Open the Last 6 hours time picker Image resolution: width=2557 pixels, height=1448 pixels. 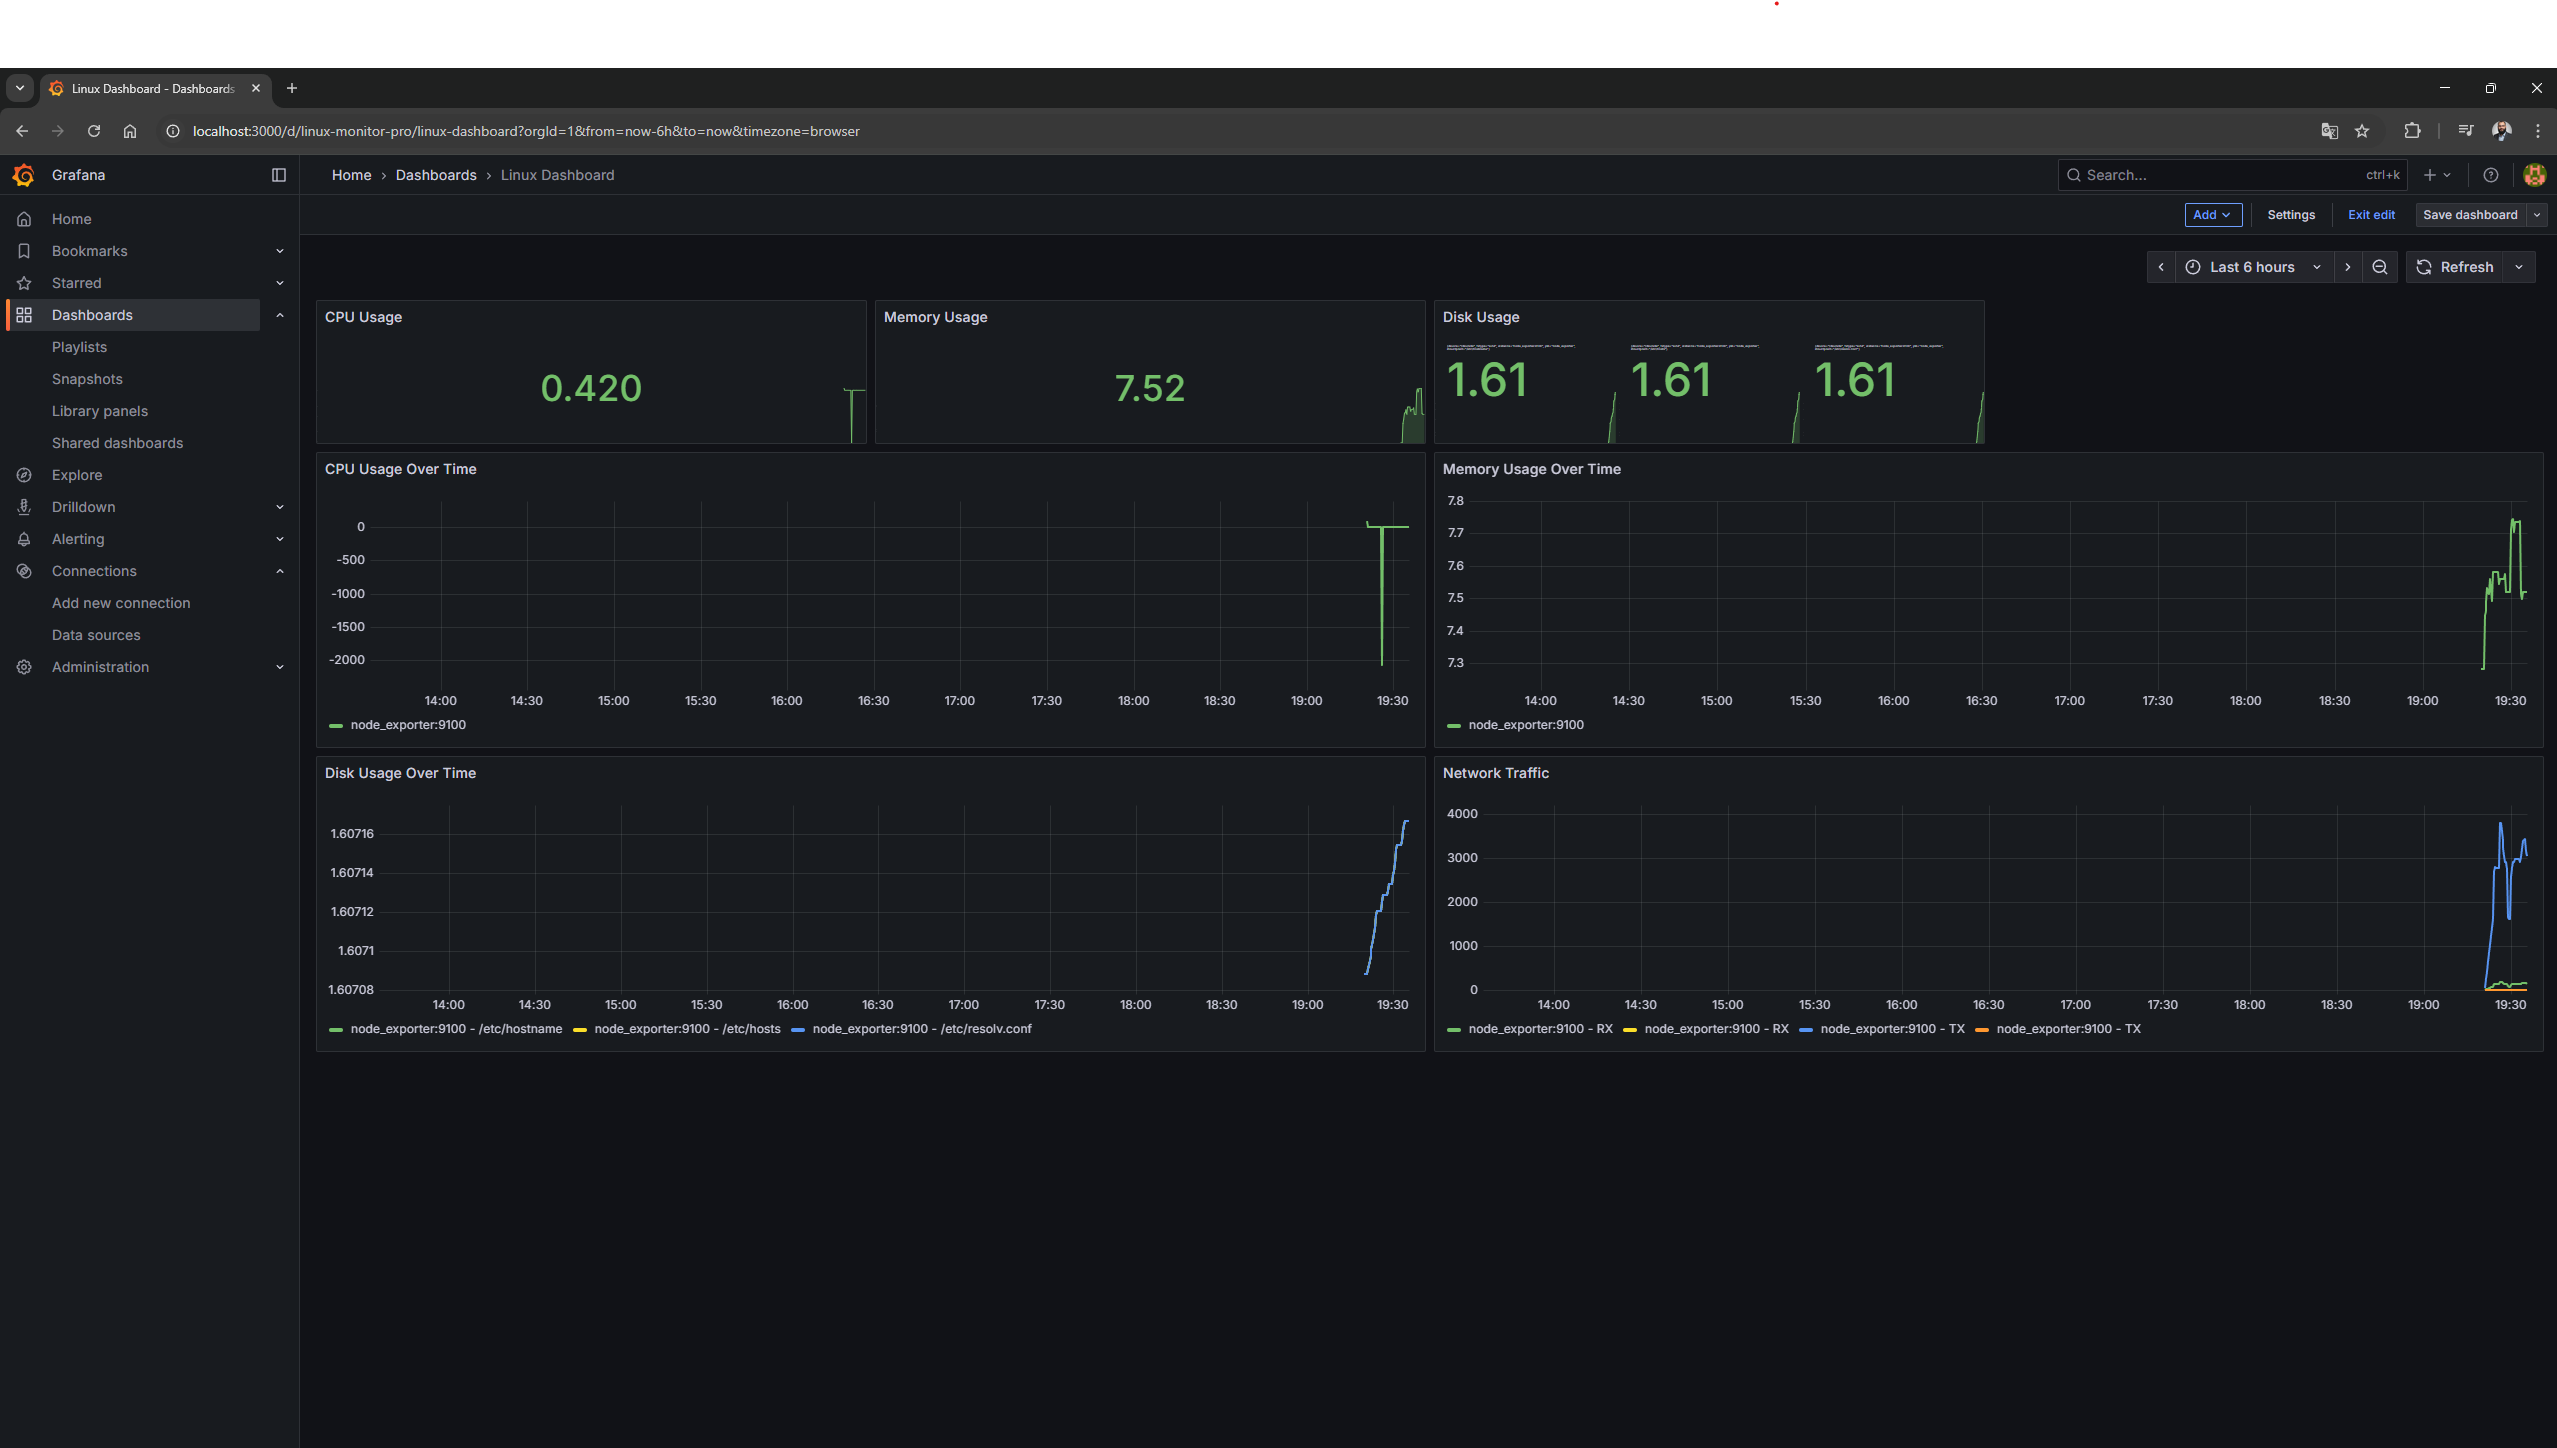click(x=2252, y=267)
